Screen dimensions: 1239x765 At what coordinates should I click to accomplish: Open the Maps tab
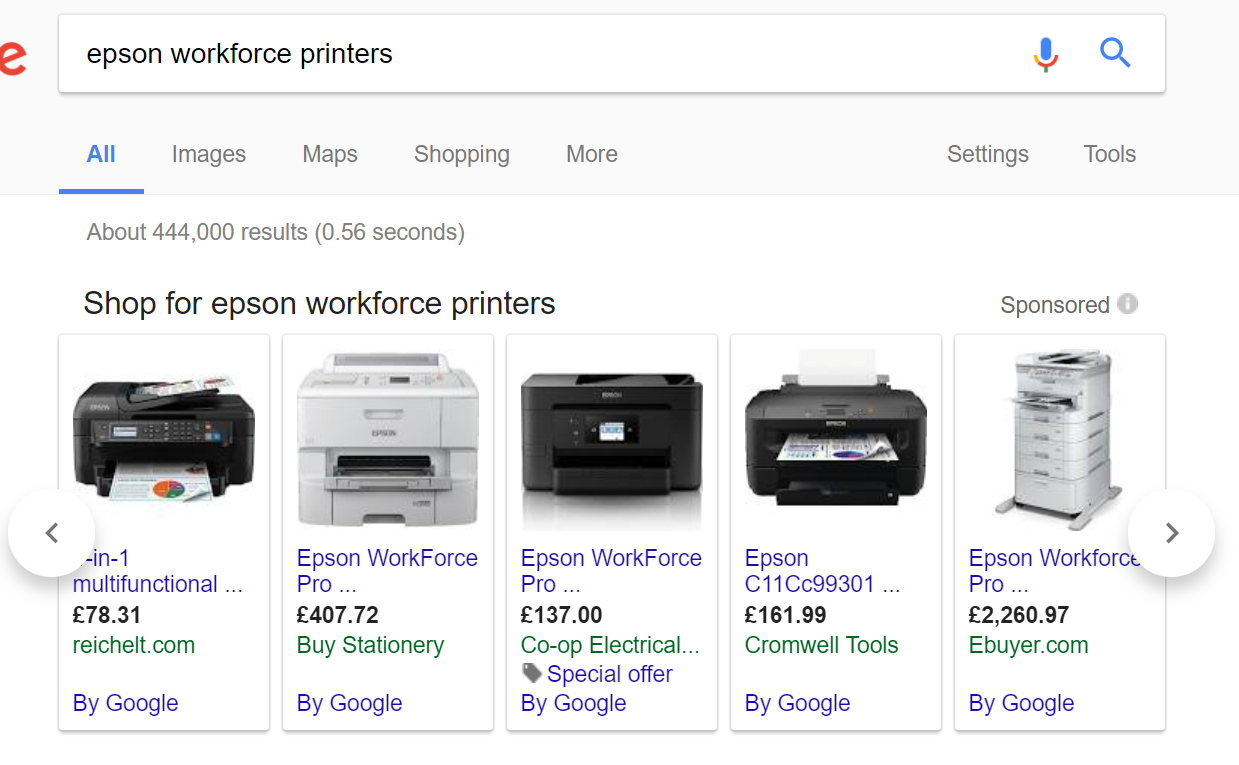coord(330,154)
